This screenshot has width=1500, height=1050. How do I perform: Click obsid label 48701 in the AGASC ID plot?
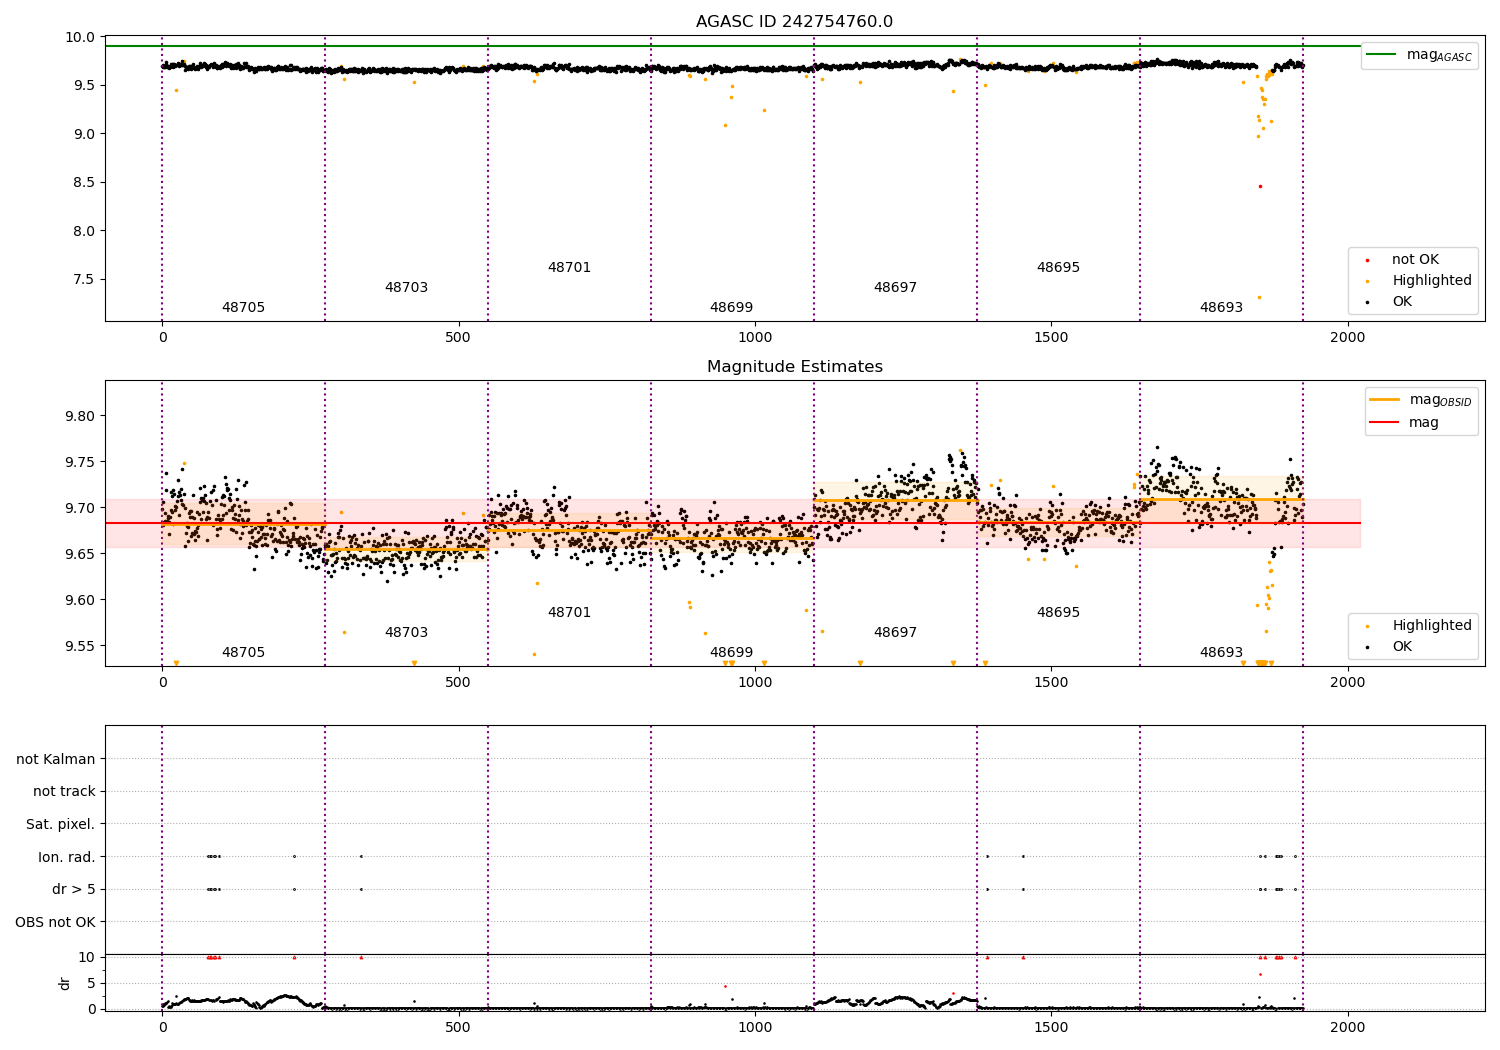click(x=569, y=268)
